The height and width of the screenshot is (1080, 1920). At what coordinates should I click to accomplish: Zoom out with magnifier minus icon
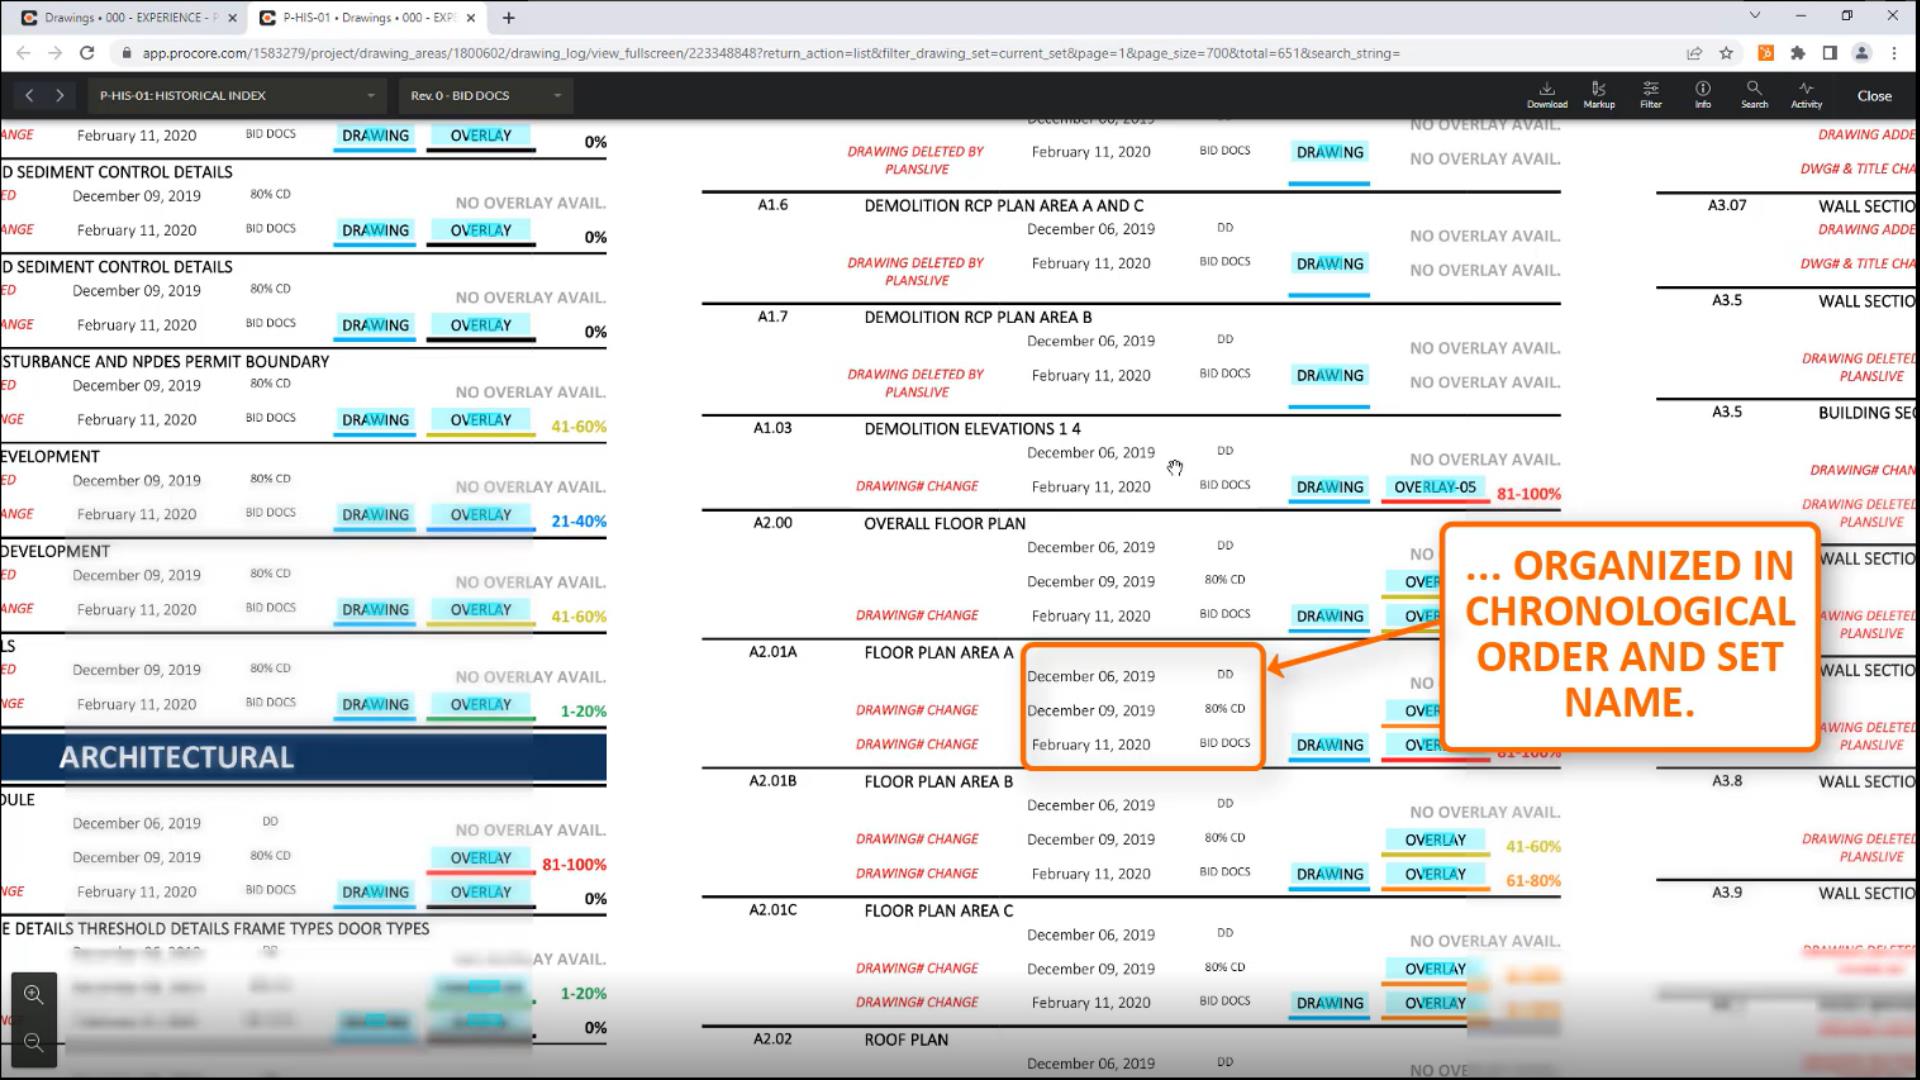point(34,1043)
